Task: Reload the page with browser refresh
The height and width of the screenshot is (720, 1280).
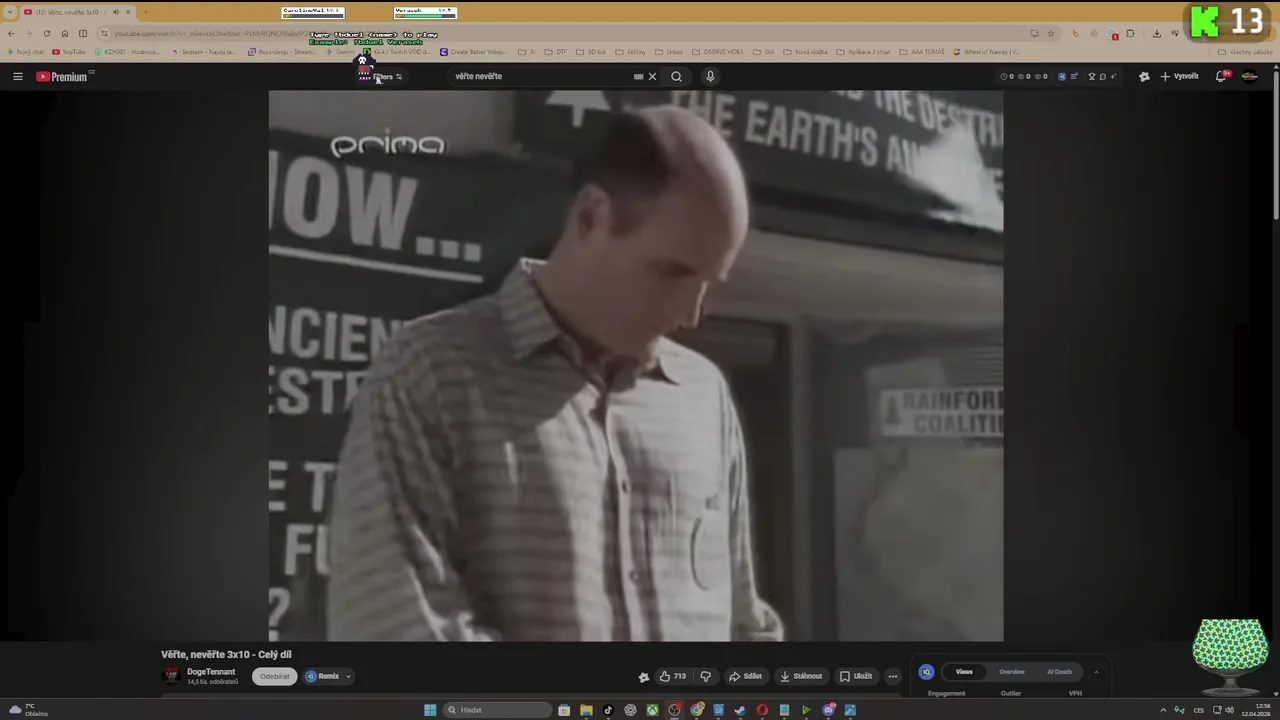Action: (x=47, y=34)
